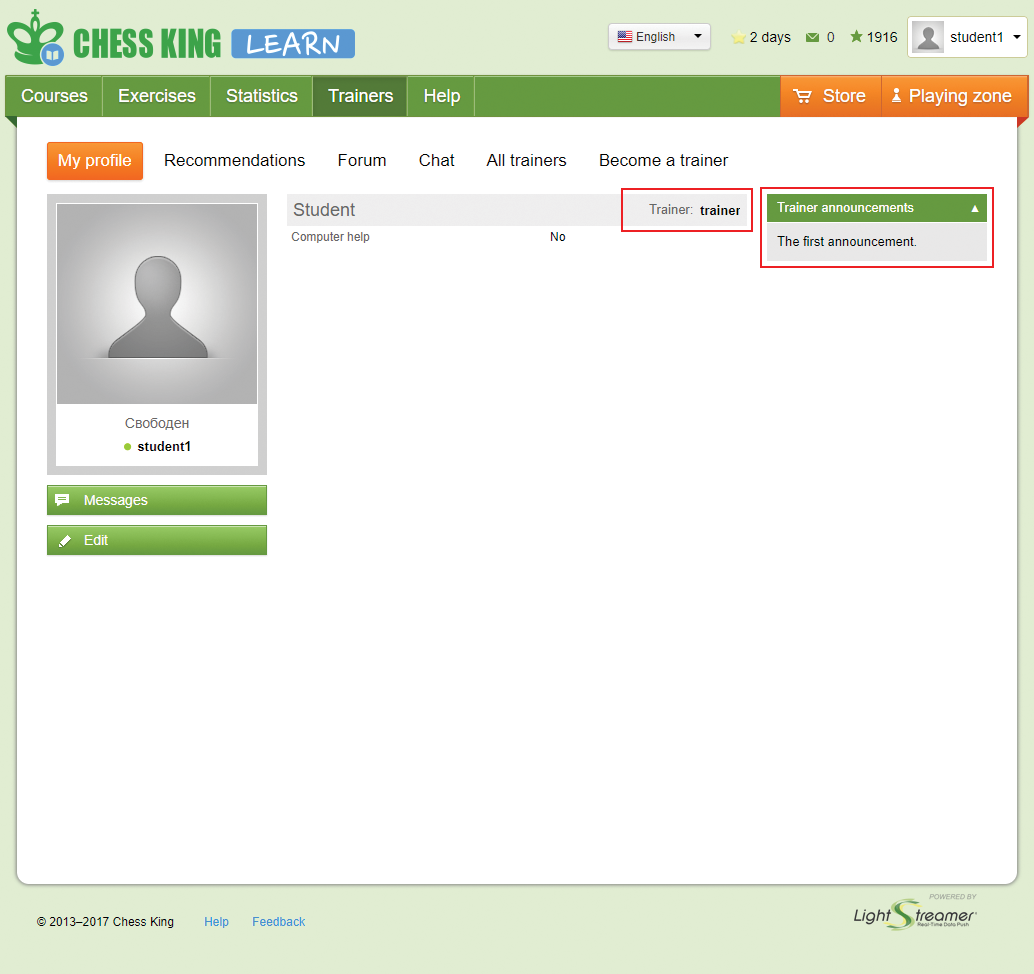Expand the student1 account menu arrow
The width and height of the screenshot is (1034, 974).
click(1017, 37)
